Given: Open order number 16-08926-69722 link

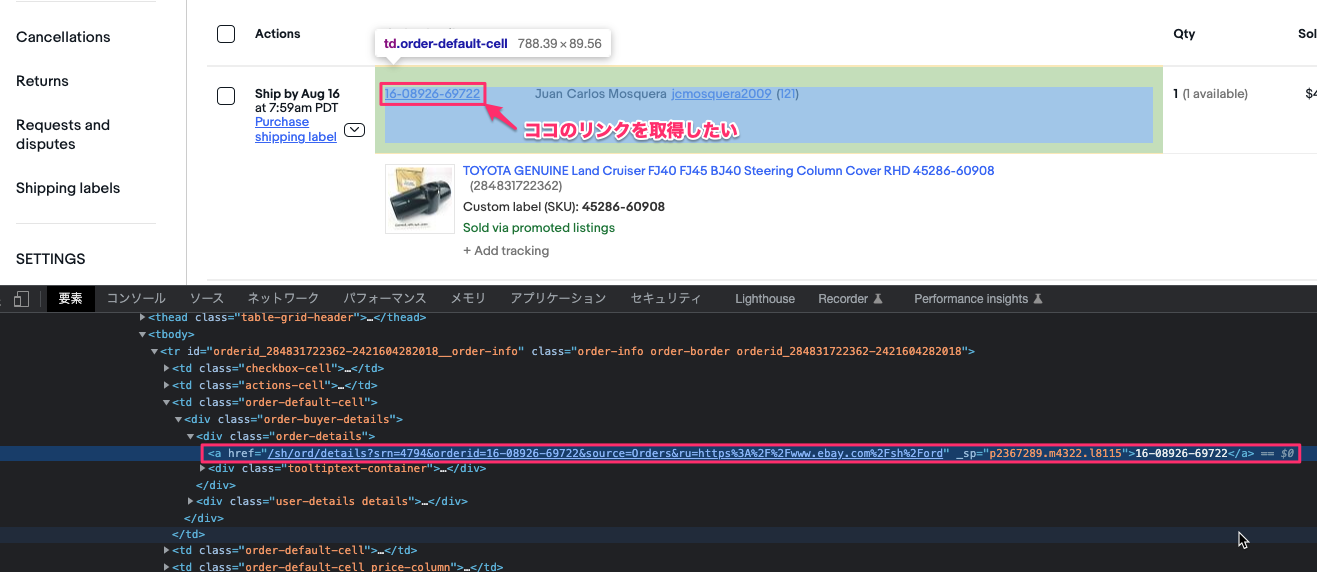Looking at the screenshot, I should [x=432, y=94].
